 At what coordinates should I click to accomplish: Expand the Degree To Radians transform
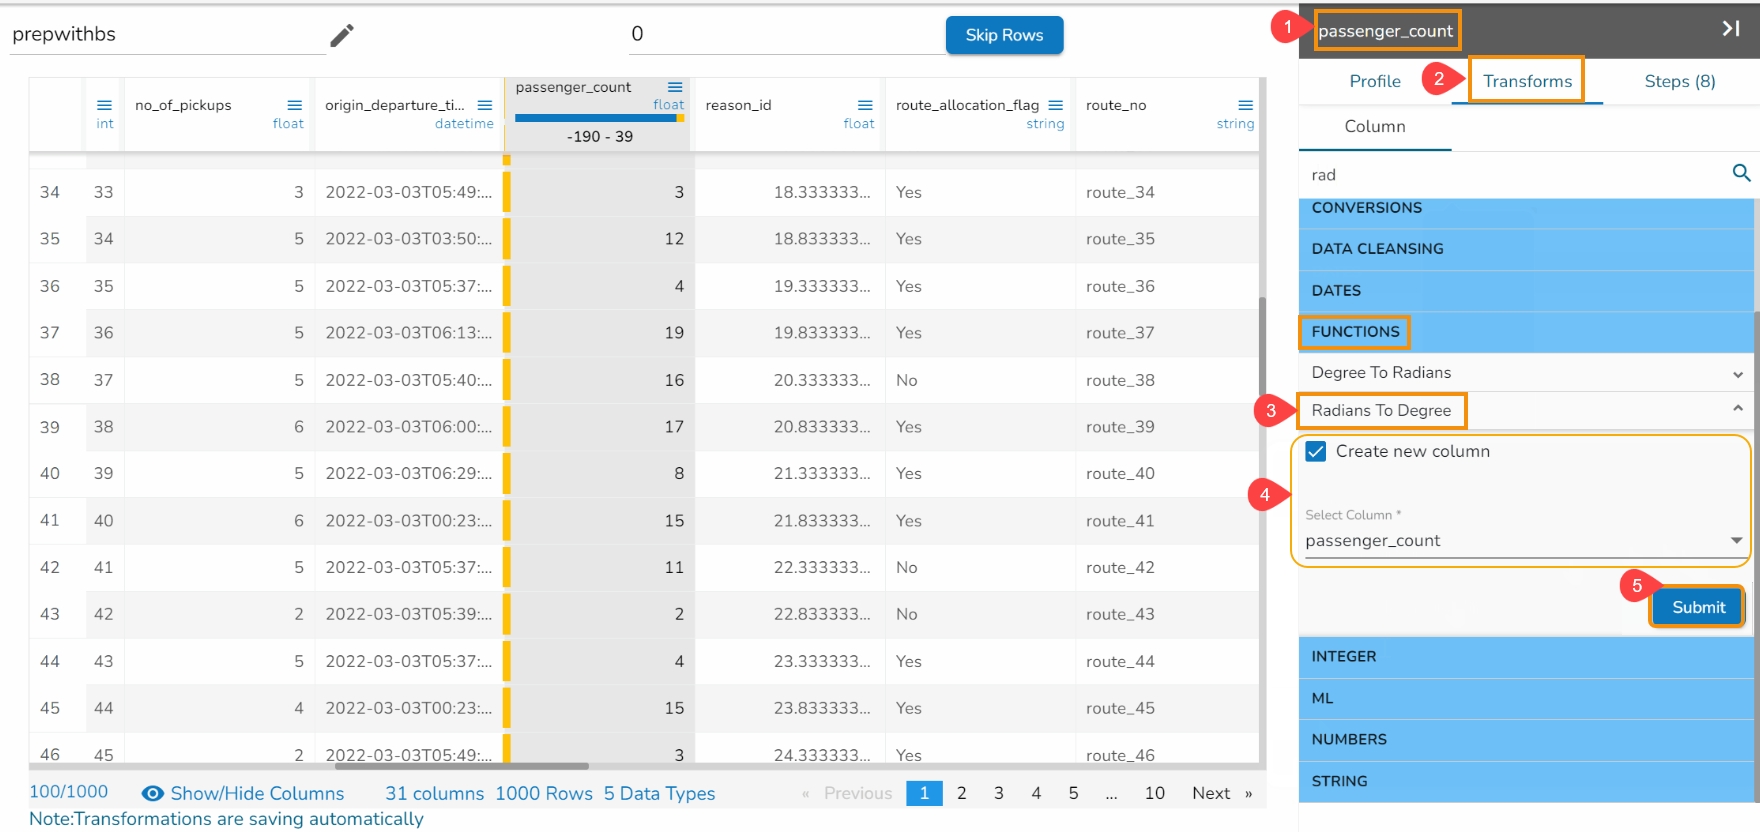click(x=1737, y=374)
